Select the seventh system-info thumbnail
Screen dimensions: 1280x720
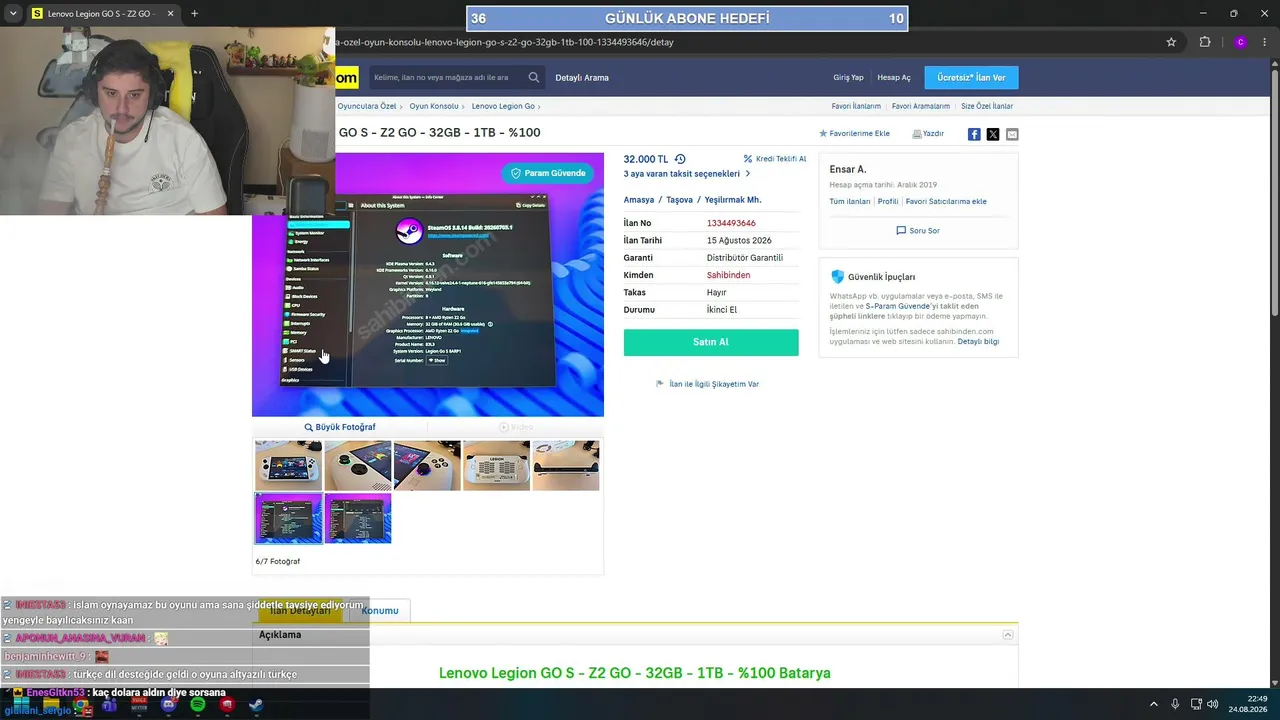tap(358, 518)
